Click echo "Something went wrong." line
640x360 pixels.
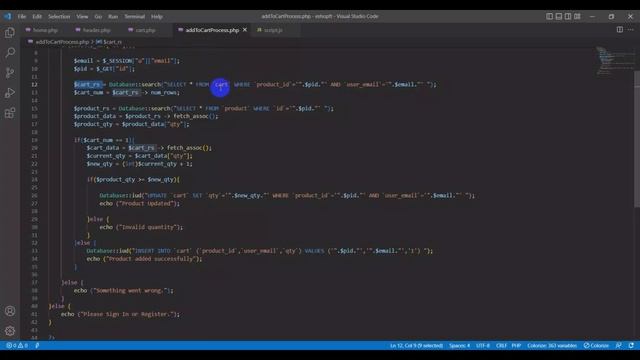pyautogui.click(x=123, y=291)
